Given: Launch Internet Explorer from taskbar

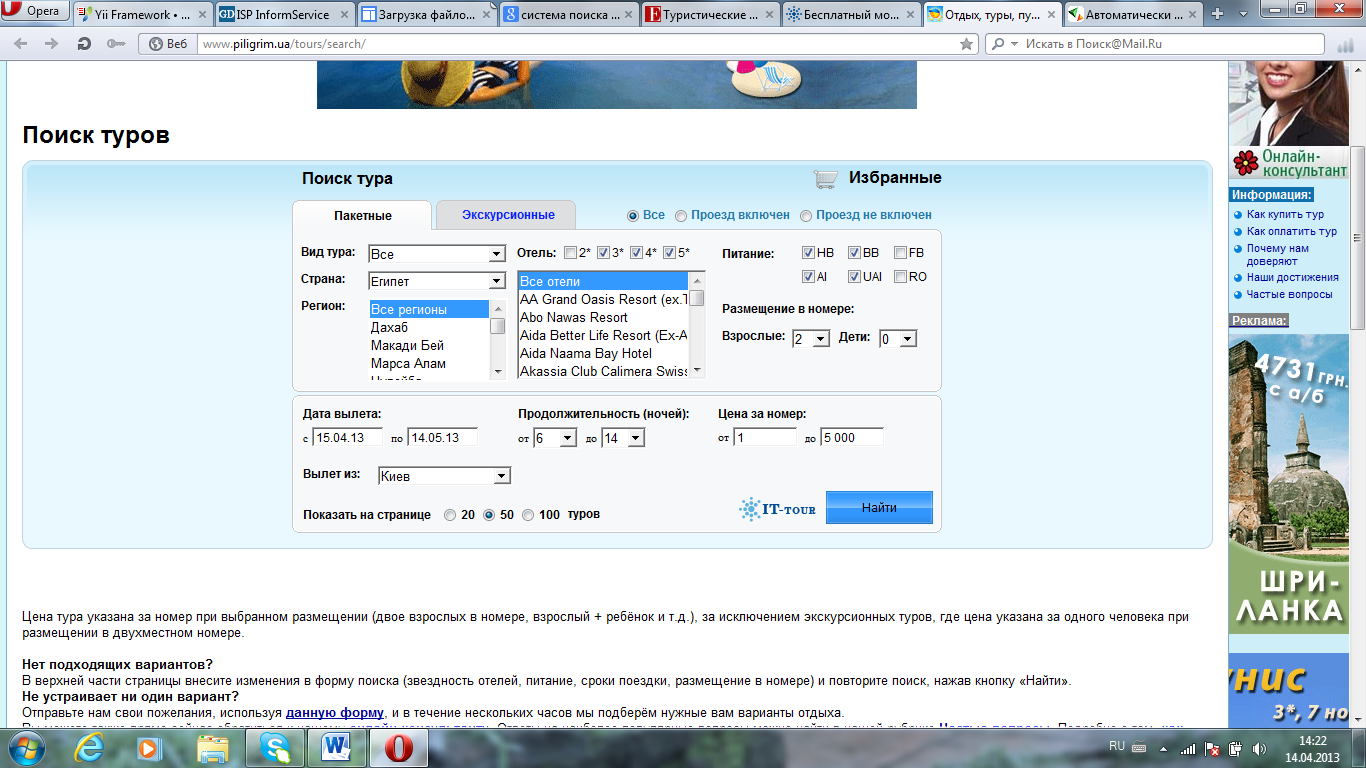Looking at the screenshot, I should point(91,747).
